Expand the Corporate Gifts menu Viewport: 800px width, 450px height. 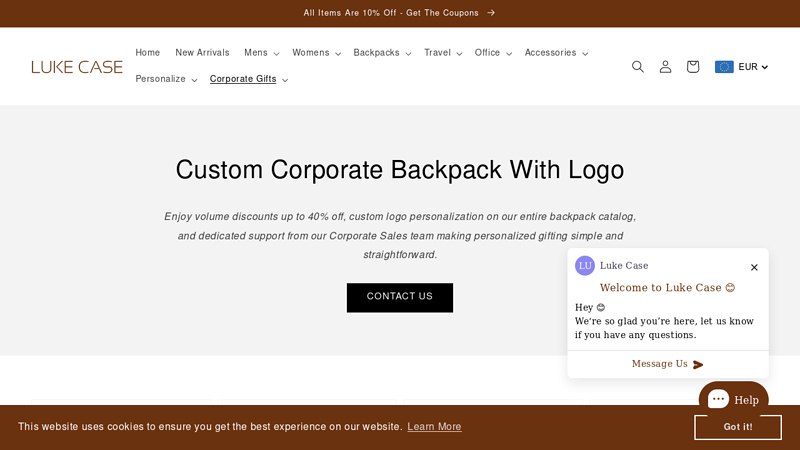[x=249, y=79]
